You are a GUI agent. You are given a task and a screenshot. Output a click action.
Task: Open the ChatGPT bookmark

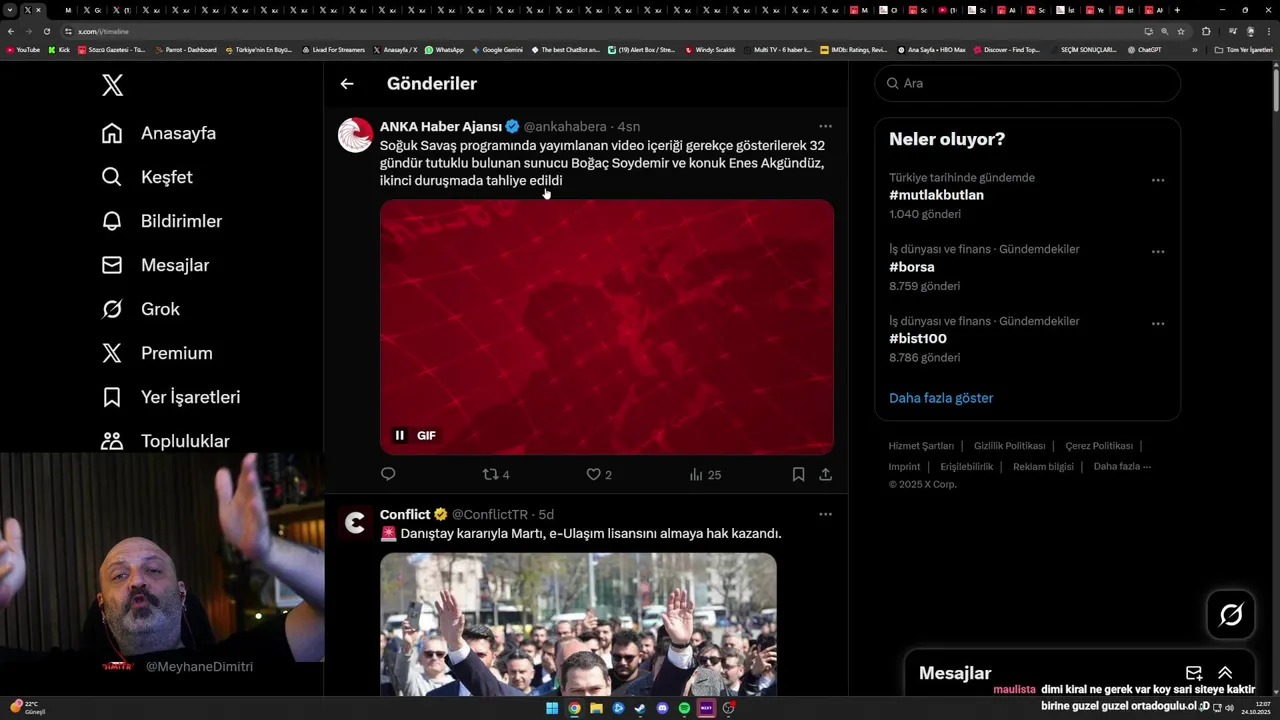click(x=1144, y=49)
